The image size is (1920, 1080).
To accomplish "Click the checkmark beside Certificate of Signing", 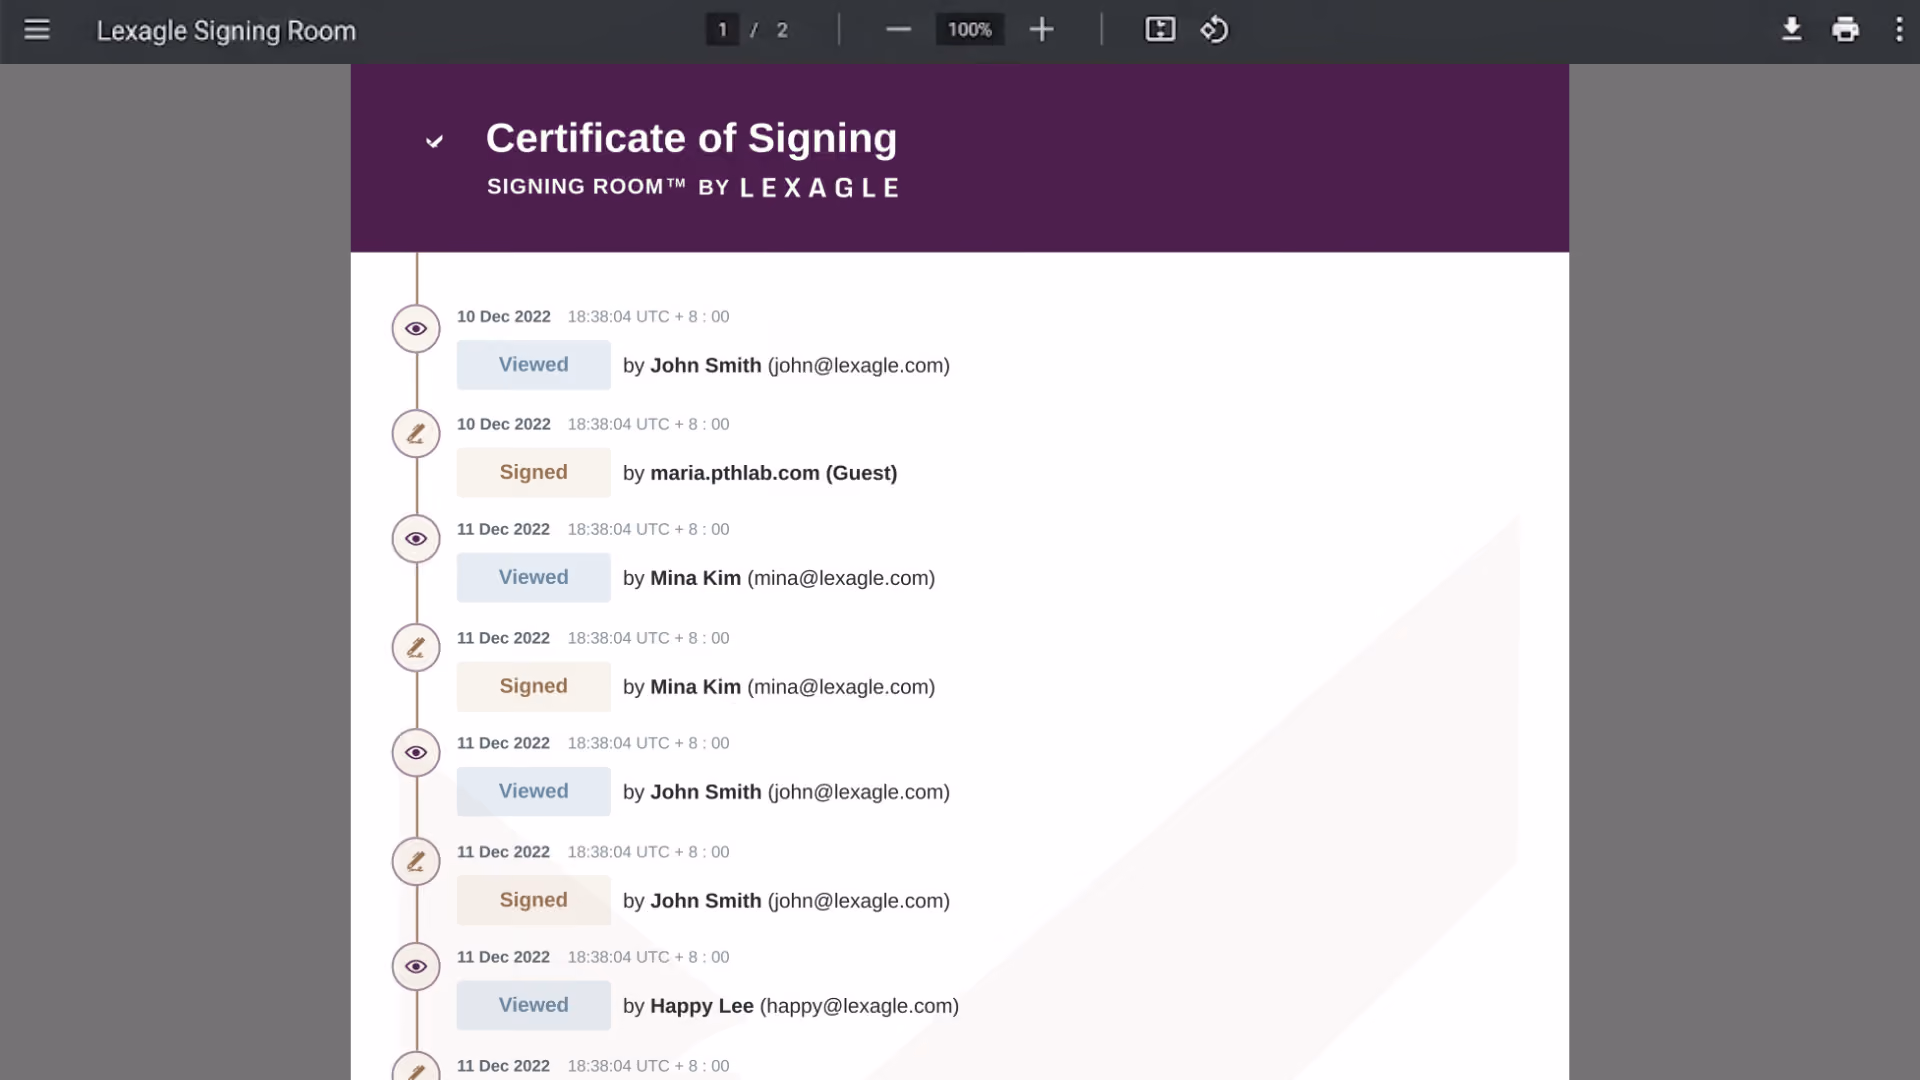I will [x=434, y=141].
